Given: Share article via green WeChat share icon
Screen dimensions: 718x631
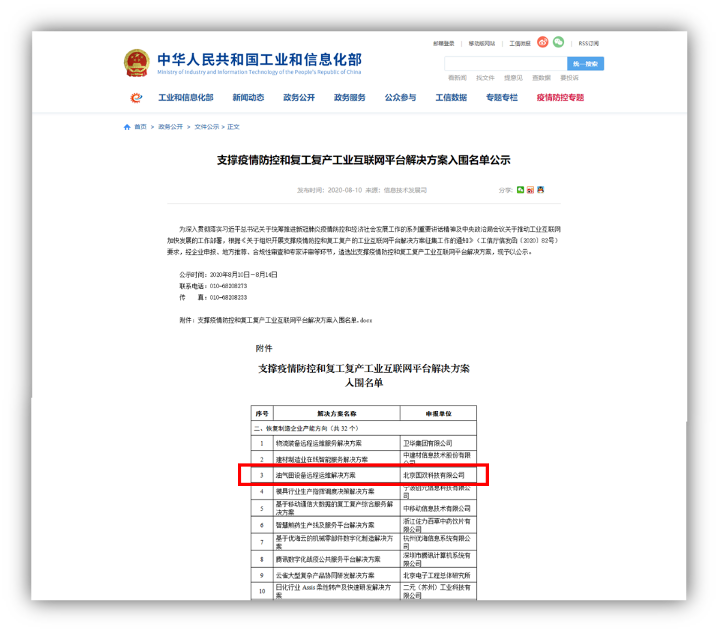Looking at the screenshot, I should [x=520, y=190].
